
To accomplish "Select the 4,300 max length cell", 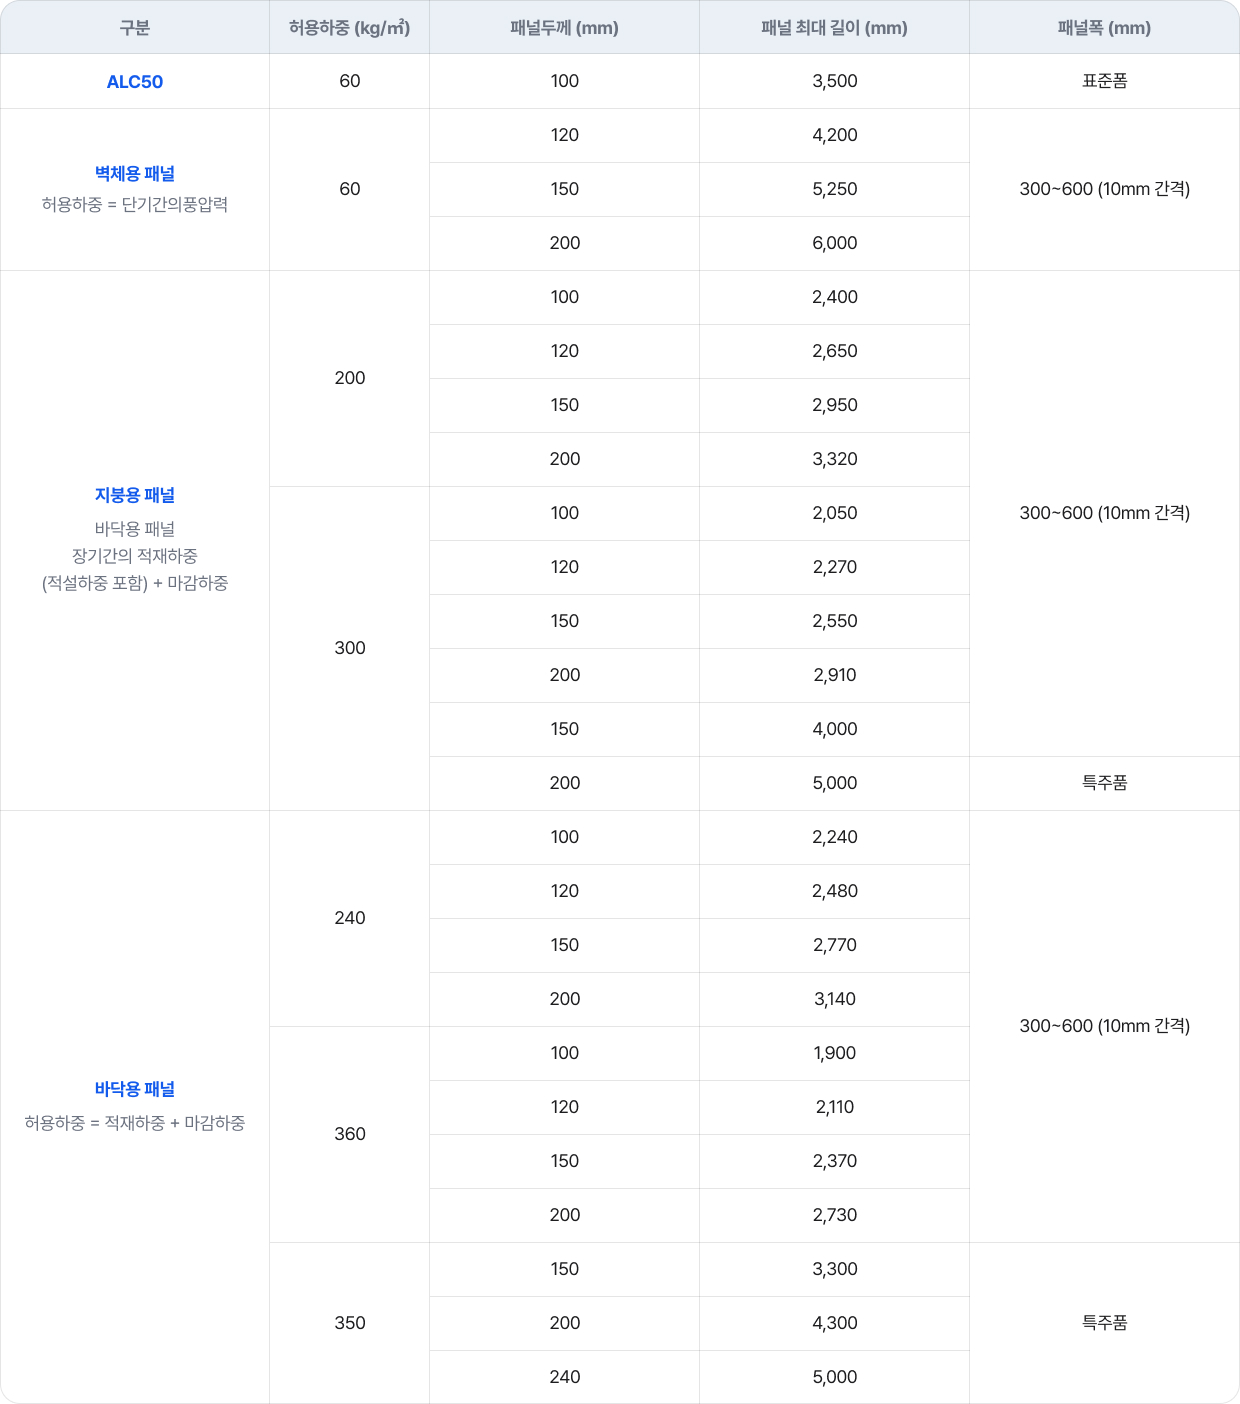I will [x=834, y=1324].
